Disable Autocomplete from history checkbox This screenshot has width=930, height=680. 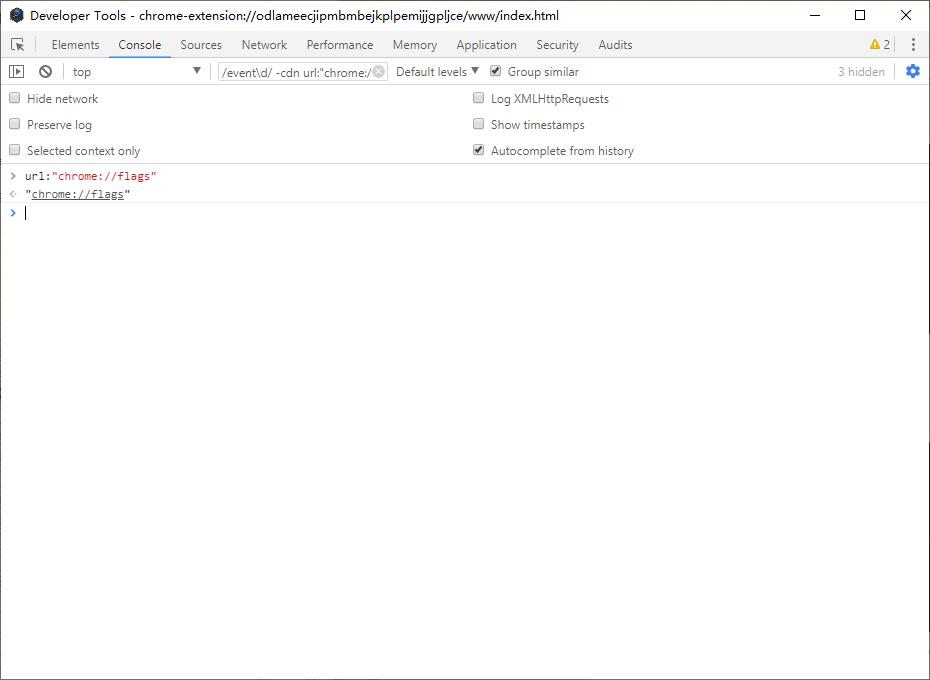click(x=479, y=150)
